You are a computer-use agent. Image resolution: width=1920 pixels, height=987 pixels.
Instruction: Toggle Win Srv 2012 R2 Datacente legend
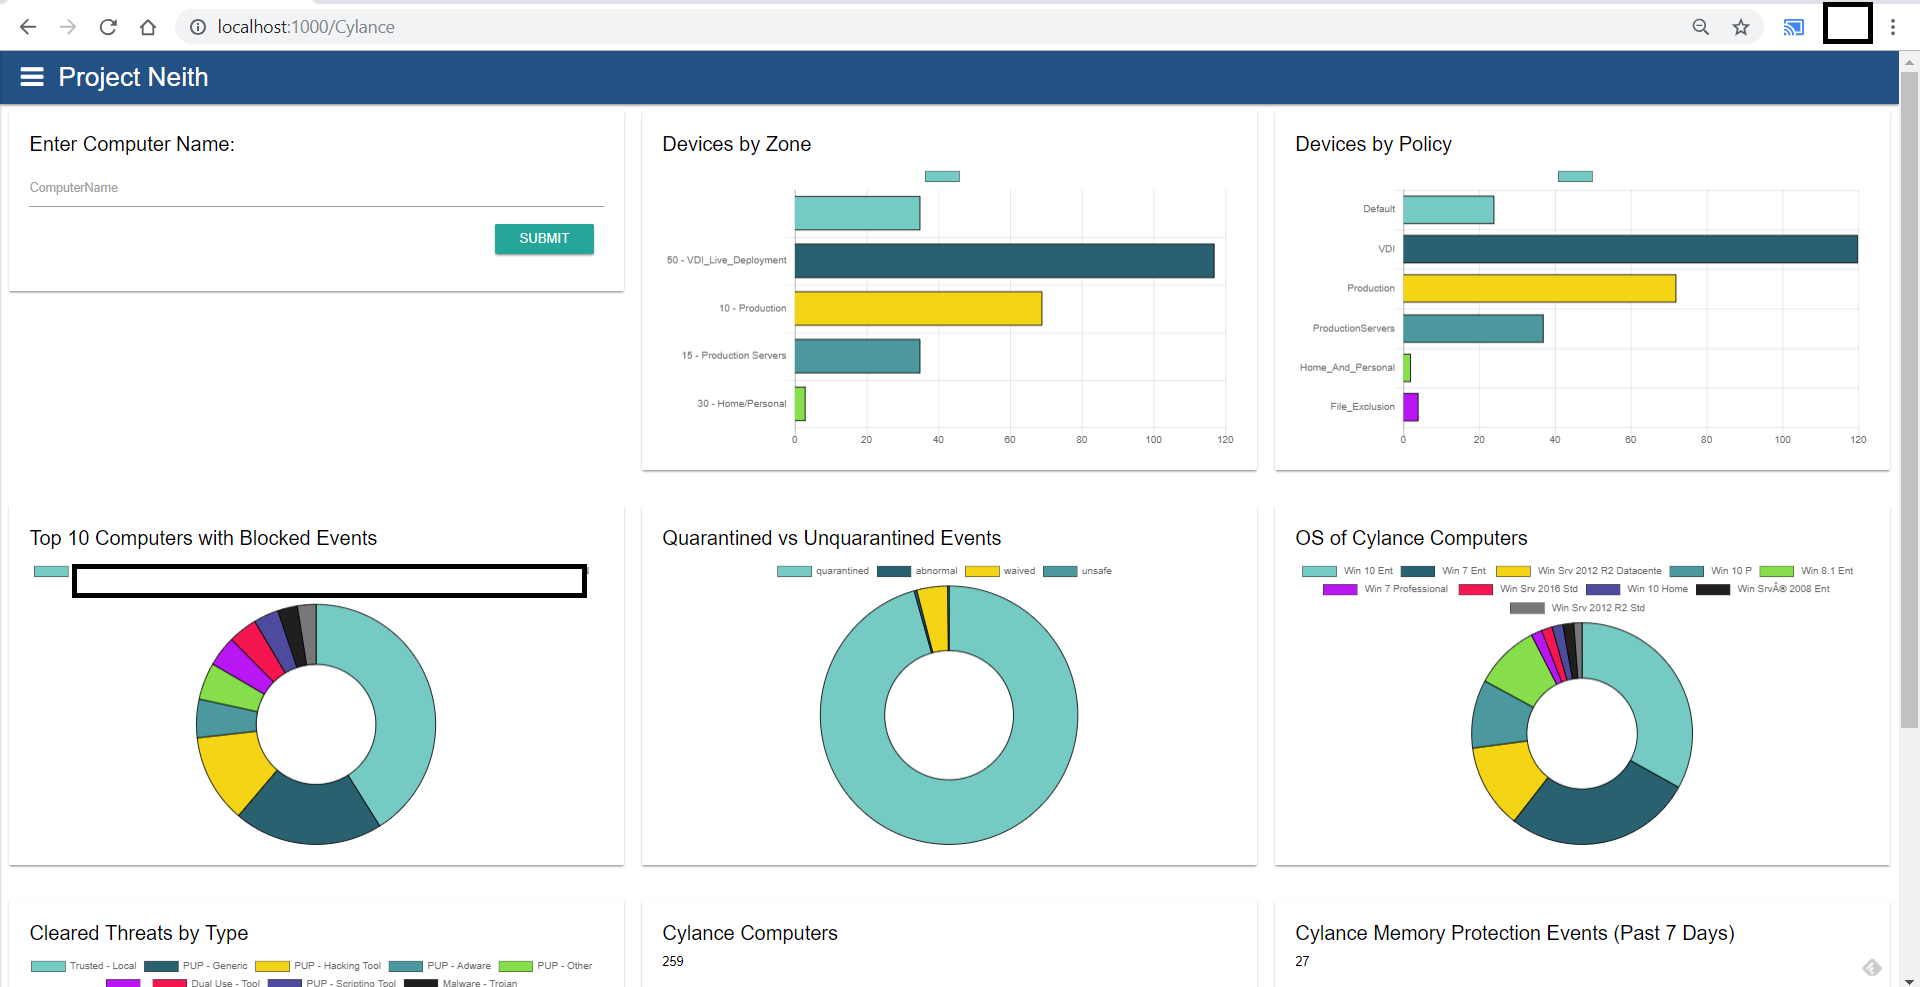click(1579, 571)
